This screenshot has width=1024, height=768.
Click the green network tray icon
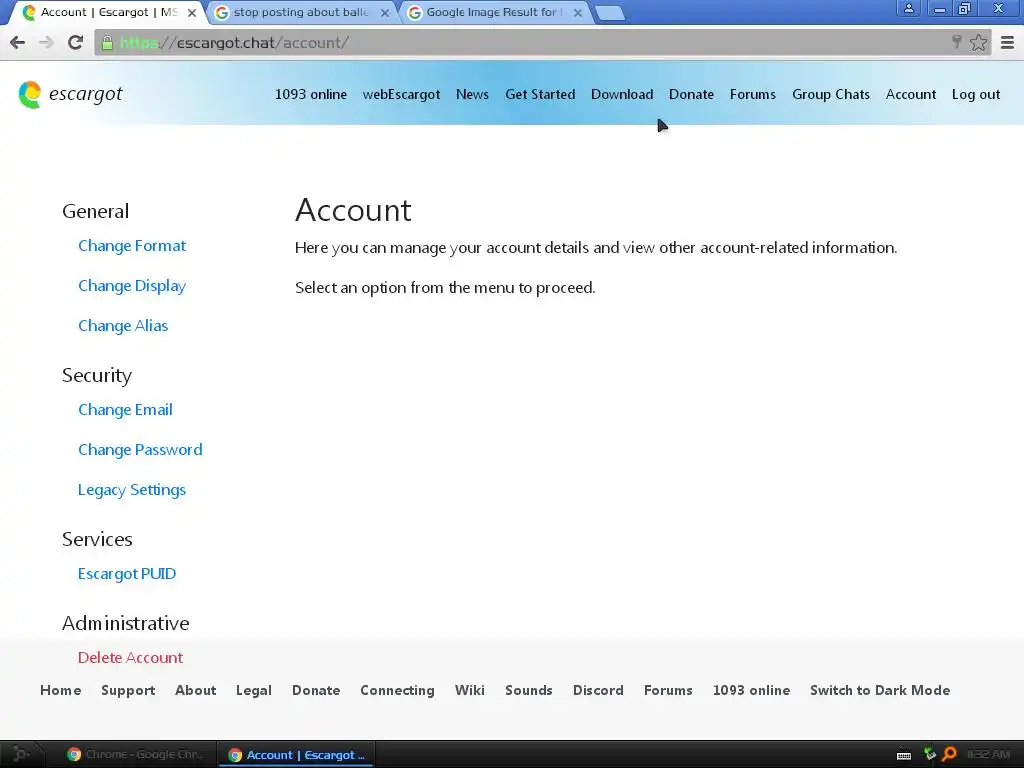pyautogui.click(x=929, y=754)
